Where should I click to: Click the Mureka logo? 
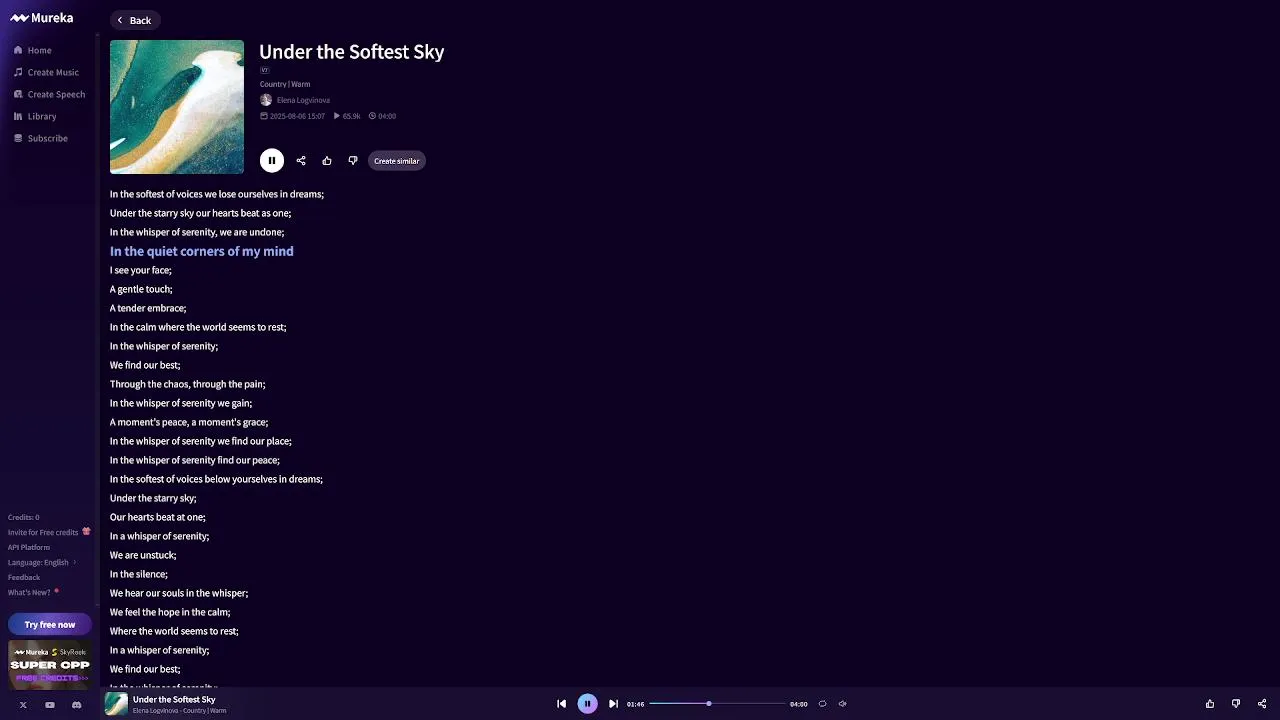tap(42, 18)
